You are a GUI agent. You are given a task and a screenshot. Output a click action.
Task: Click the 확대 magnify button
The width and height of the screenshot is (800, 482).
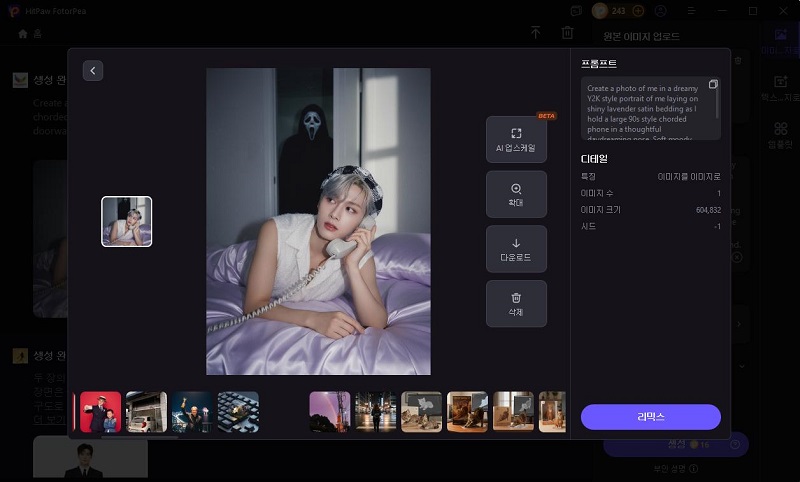click(516, 194)
